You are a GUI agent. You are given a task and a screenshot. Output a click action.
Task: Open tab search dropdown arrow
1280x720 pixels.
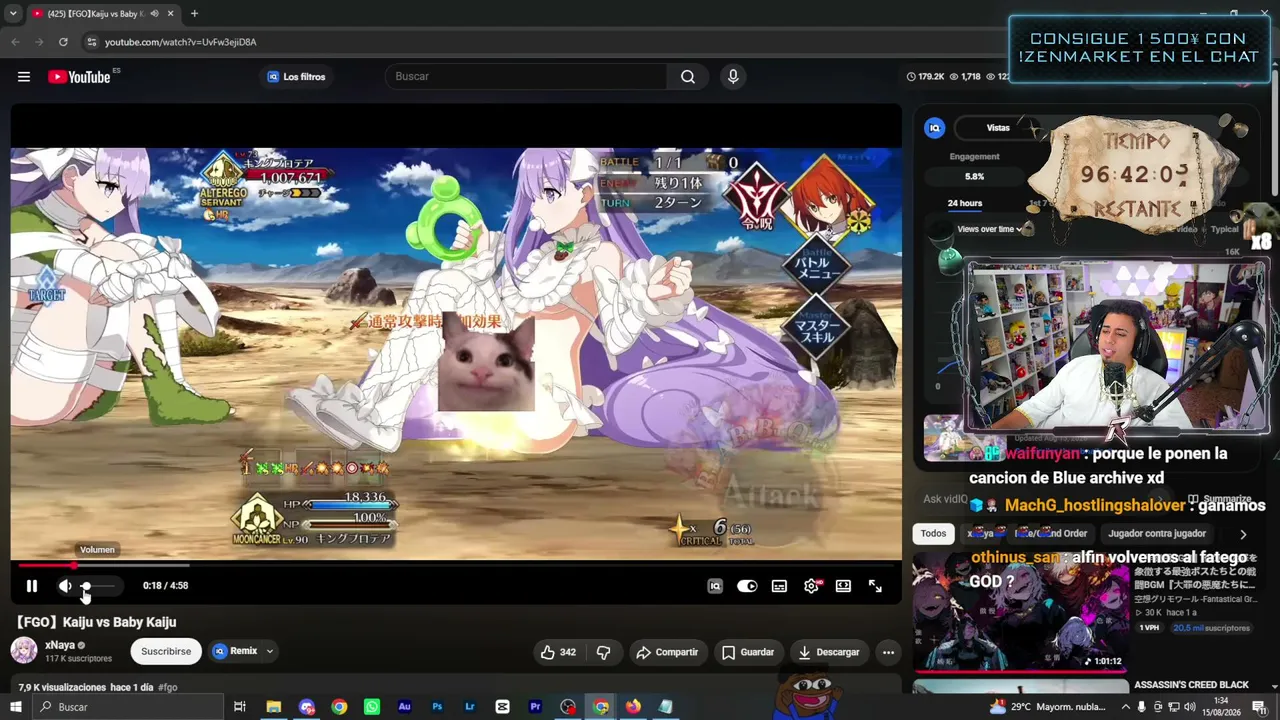[x=13, y=14]
